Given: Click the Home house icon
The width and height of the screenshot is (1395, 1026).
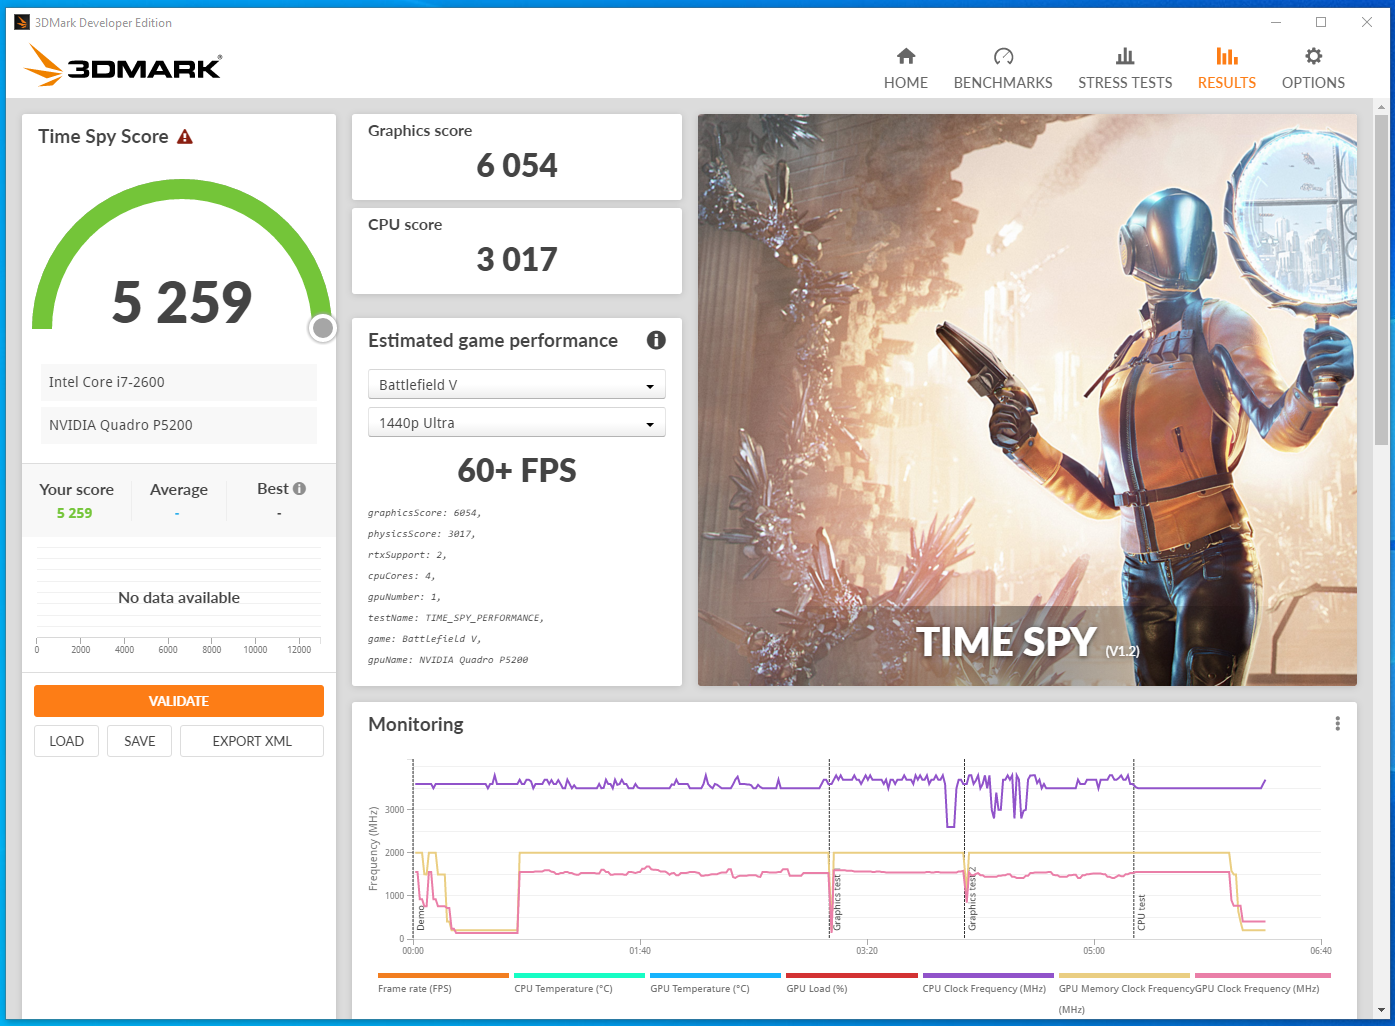Looking at the screenshot, I should point(906,56).
